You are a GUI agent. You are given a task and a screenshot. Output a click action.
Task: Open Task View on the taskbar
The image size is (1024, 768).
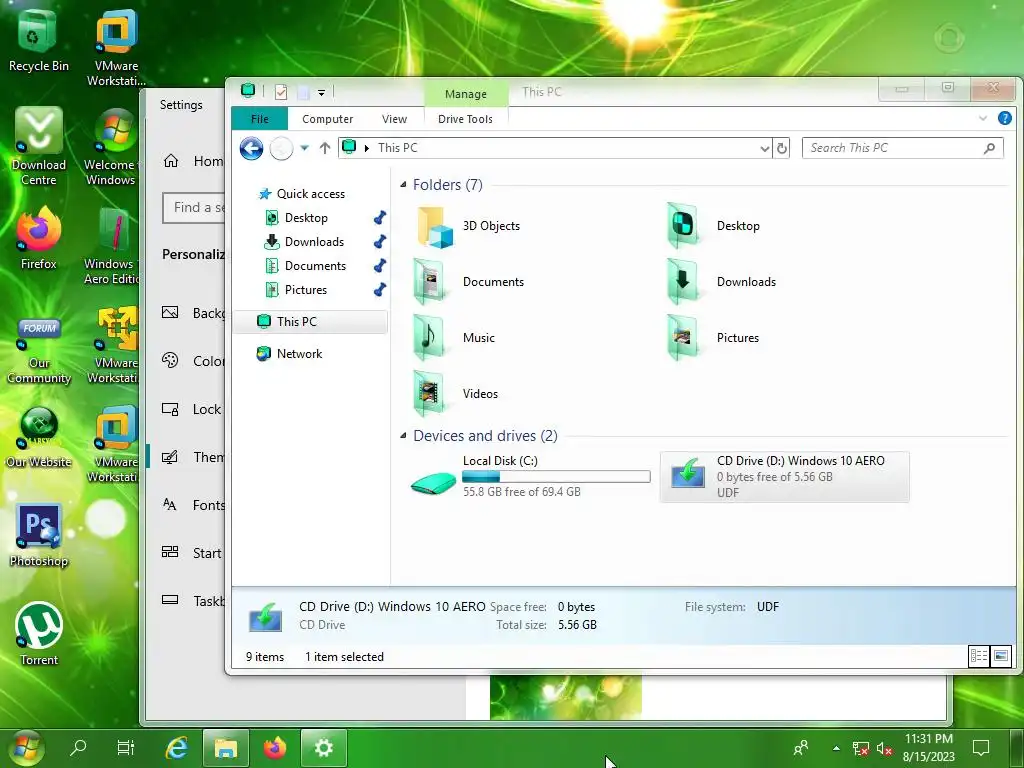point(125,747)
